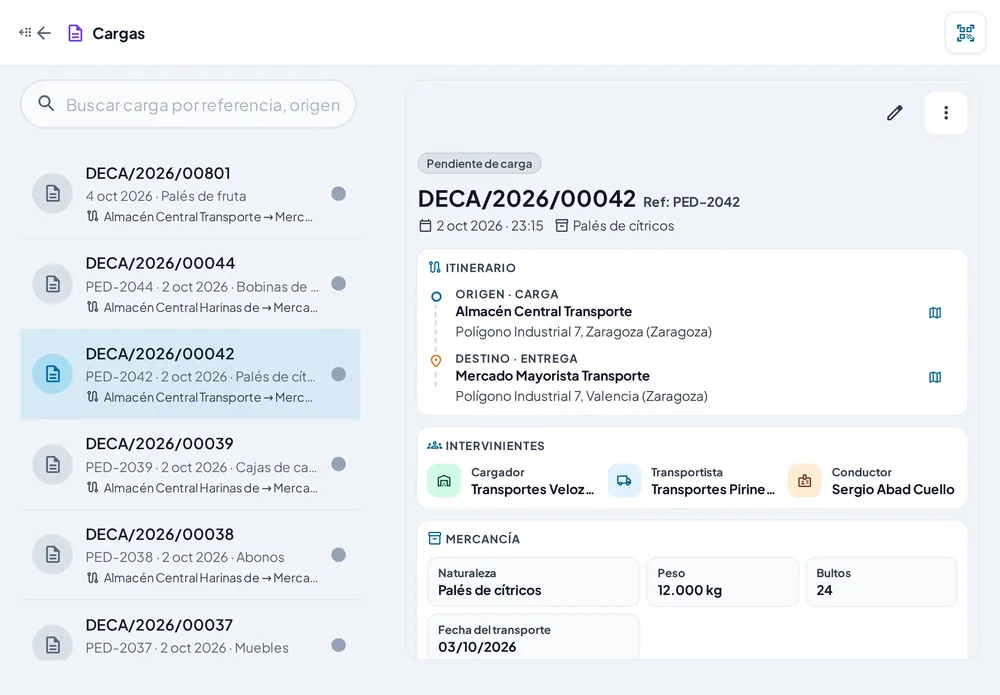Click the Pendiente de carga status badge

[480, 164]
